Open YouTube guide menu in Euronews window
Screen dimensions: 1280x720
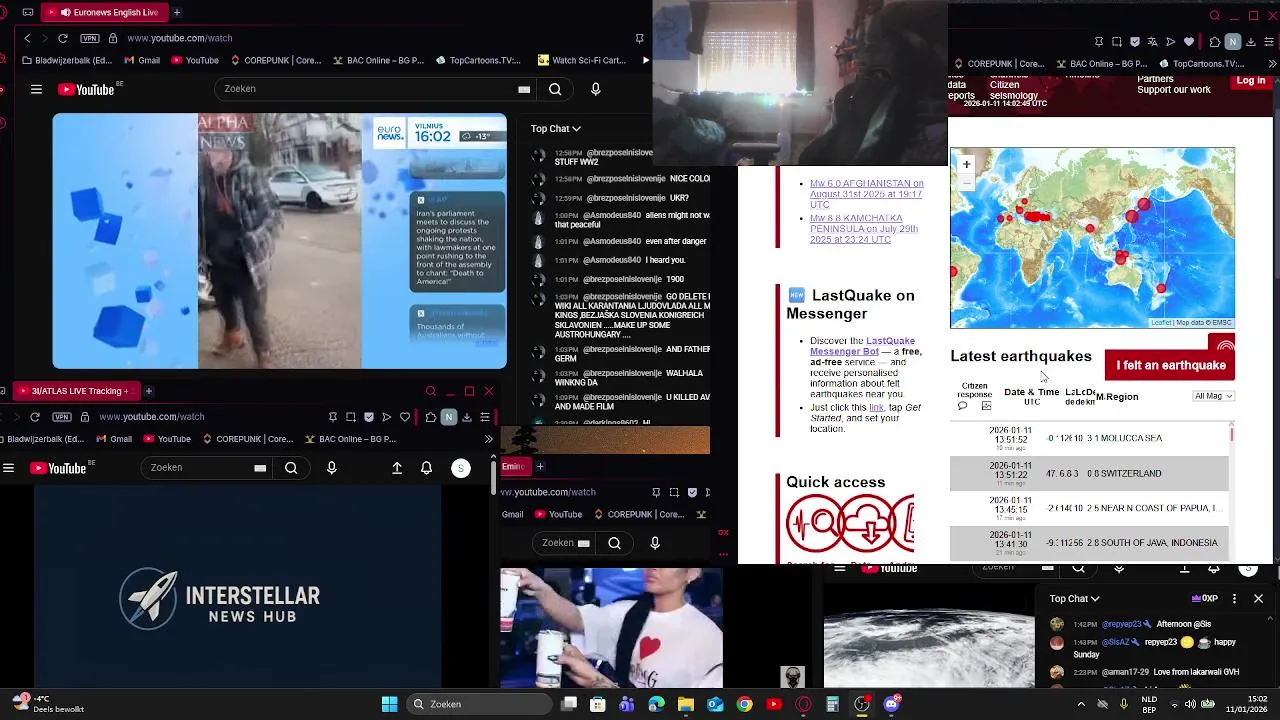36,89
